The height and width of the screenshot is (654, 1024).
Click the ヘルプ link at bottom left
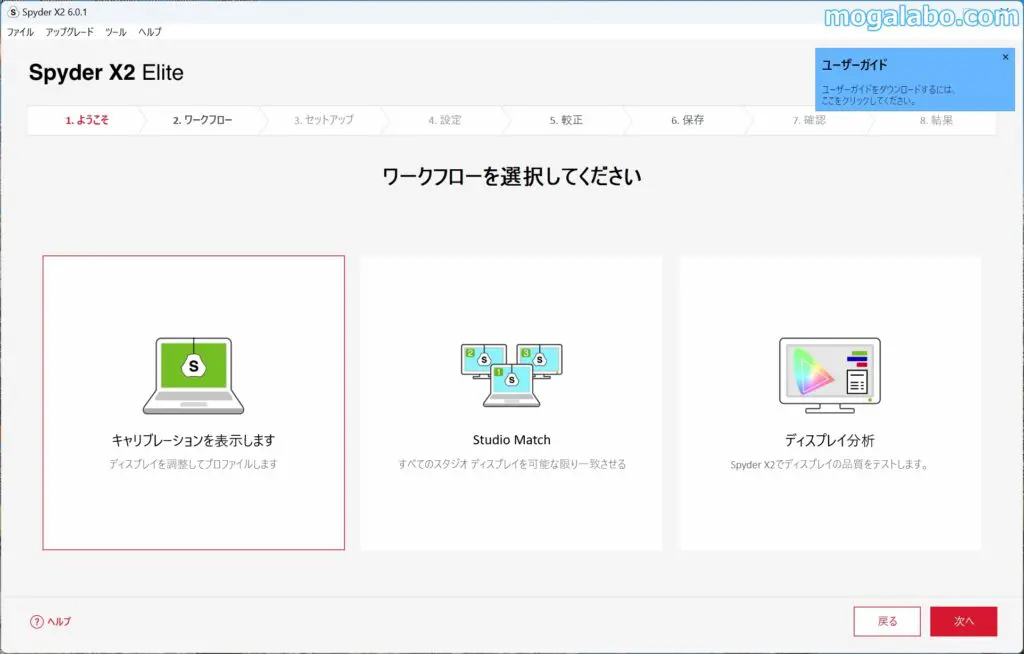pyautogui.click(x=60, y=621)
